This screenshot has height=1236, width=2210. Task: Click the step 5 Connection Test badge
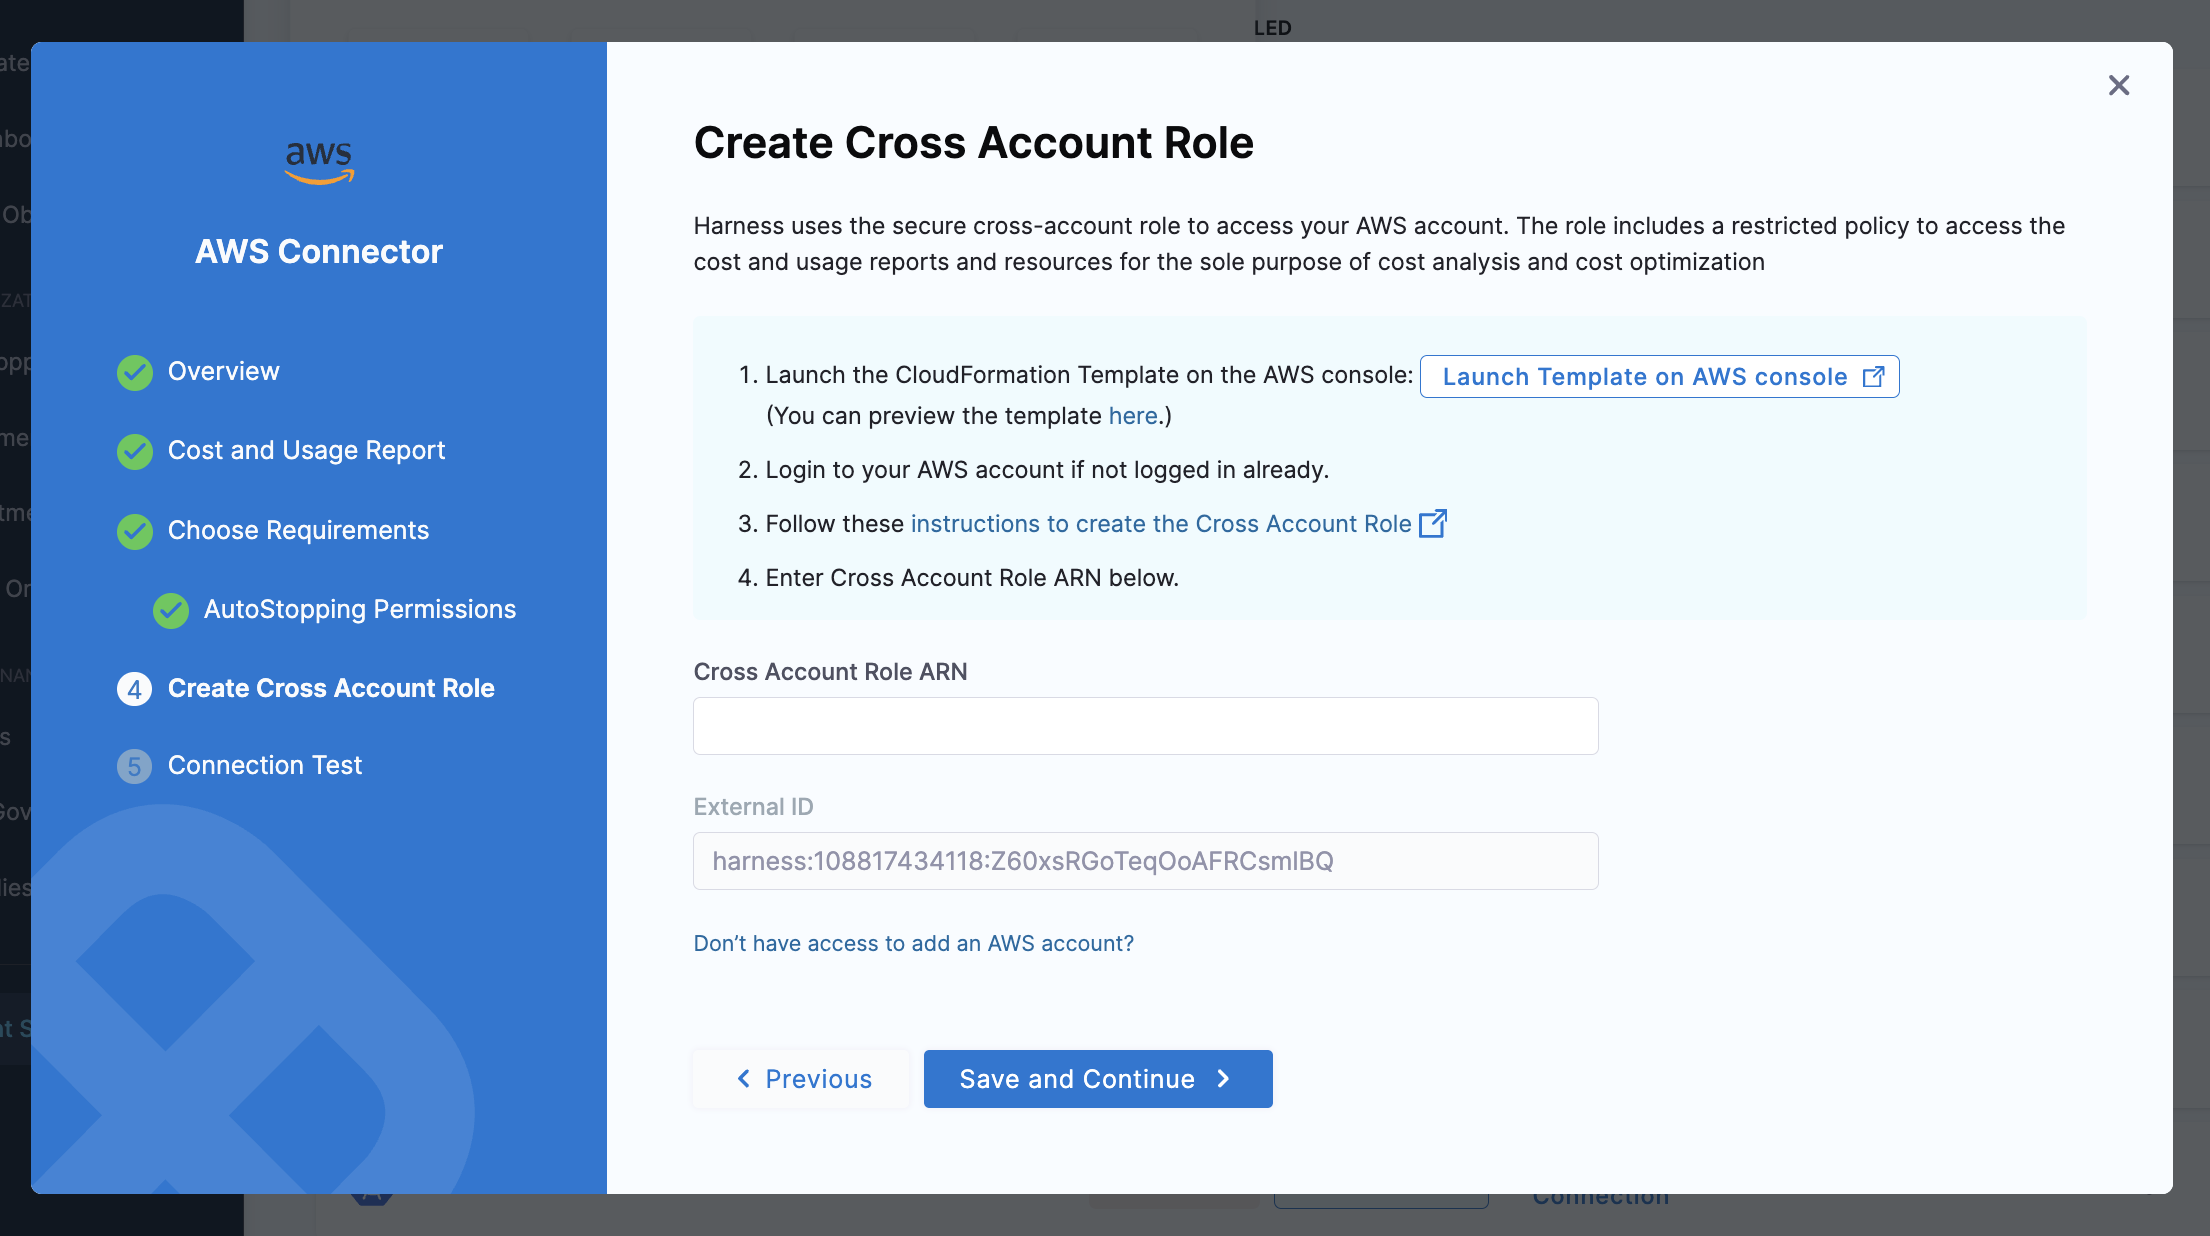[135, 766]
